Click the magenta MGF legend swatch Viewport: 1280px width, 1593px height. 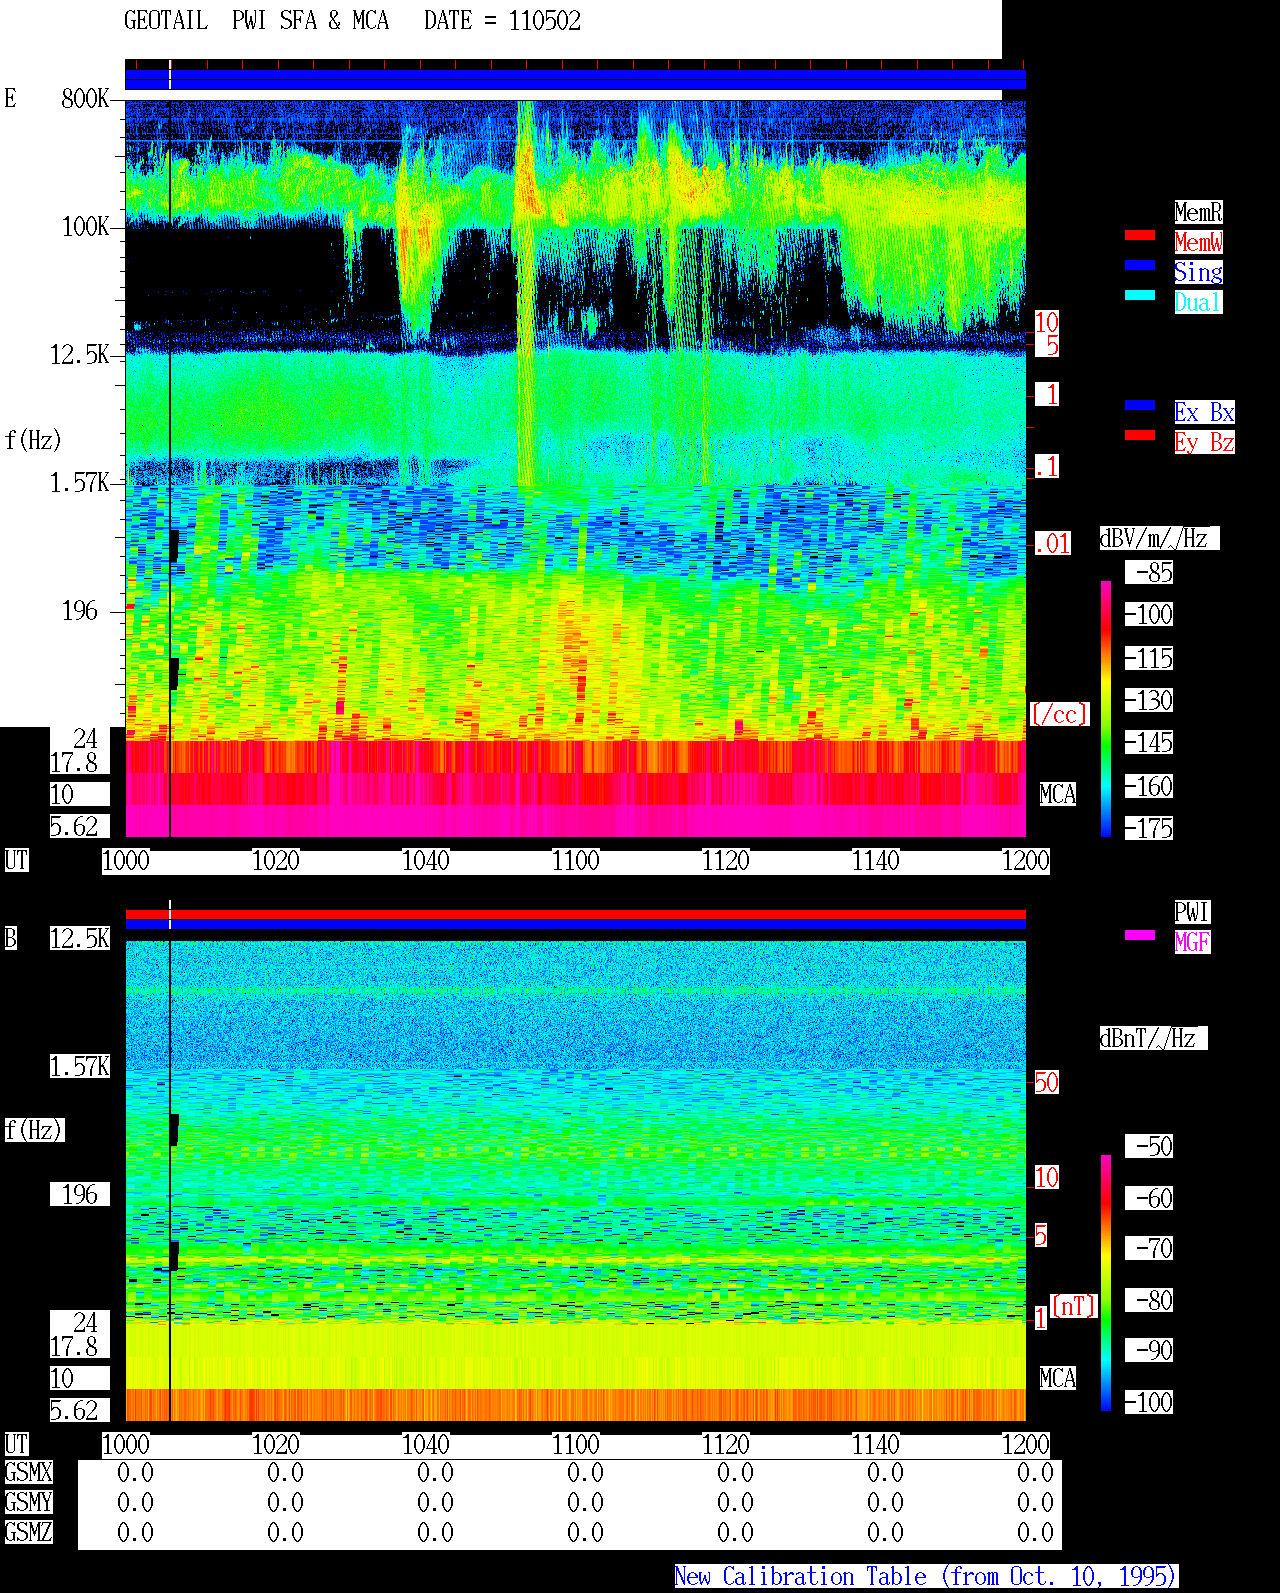point(1140,935)
